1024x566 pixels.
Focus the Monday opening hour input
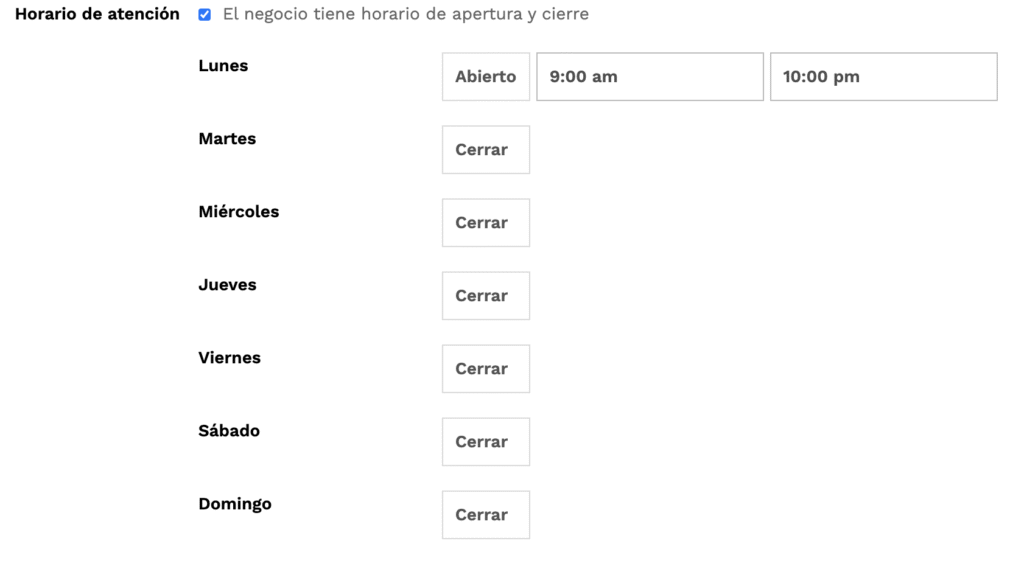tap(650, 77)
